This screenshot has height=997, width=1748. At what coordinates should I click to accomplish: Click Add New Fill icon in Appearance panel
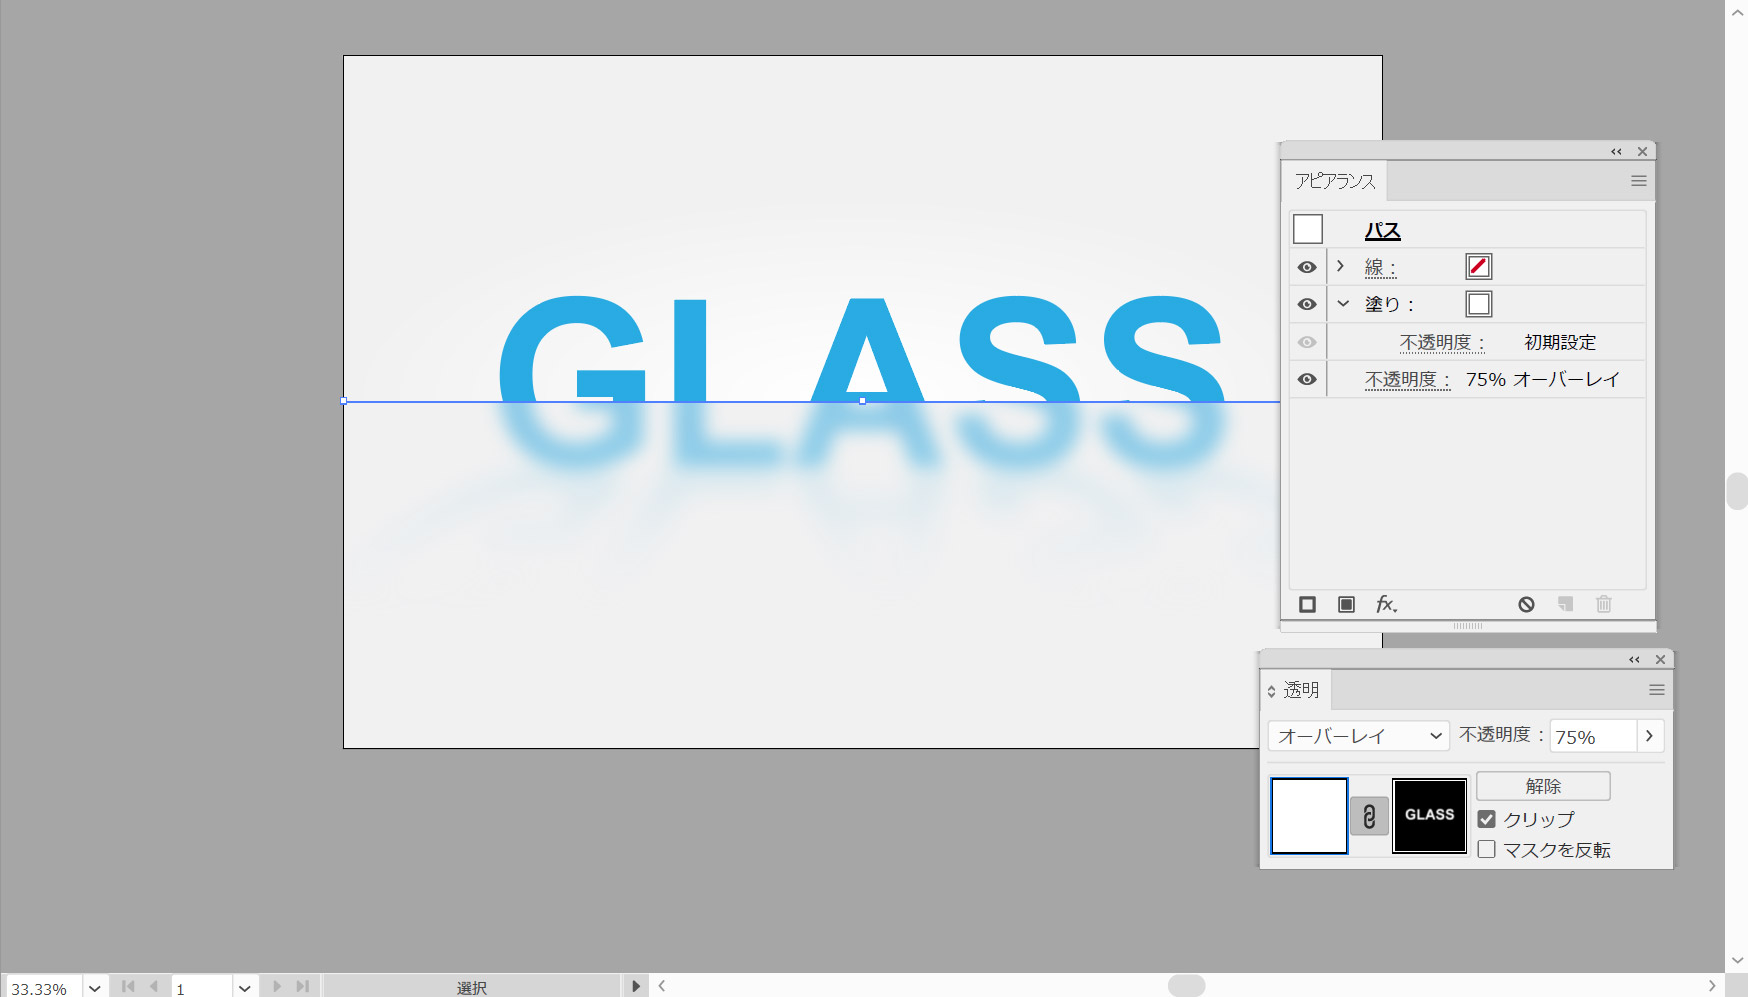pos(1346,604)
